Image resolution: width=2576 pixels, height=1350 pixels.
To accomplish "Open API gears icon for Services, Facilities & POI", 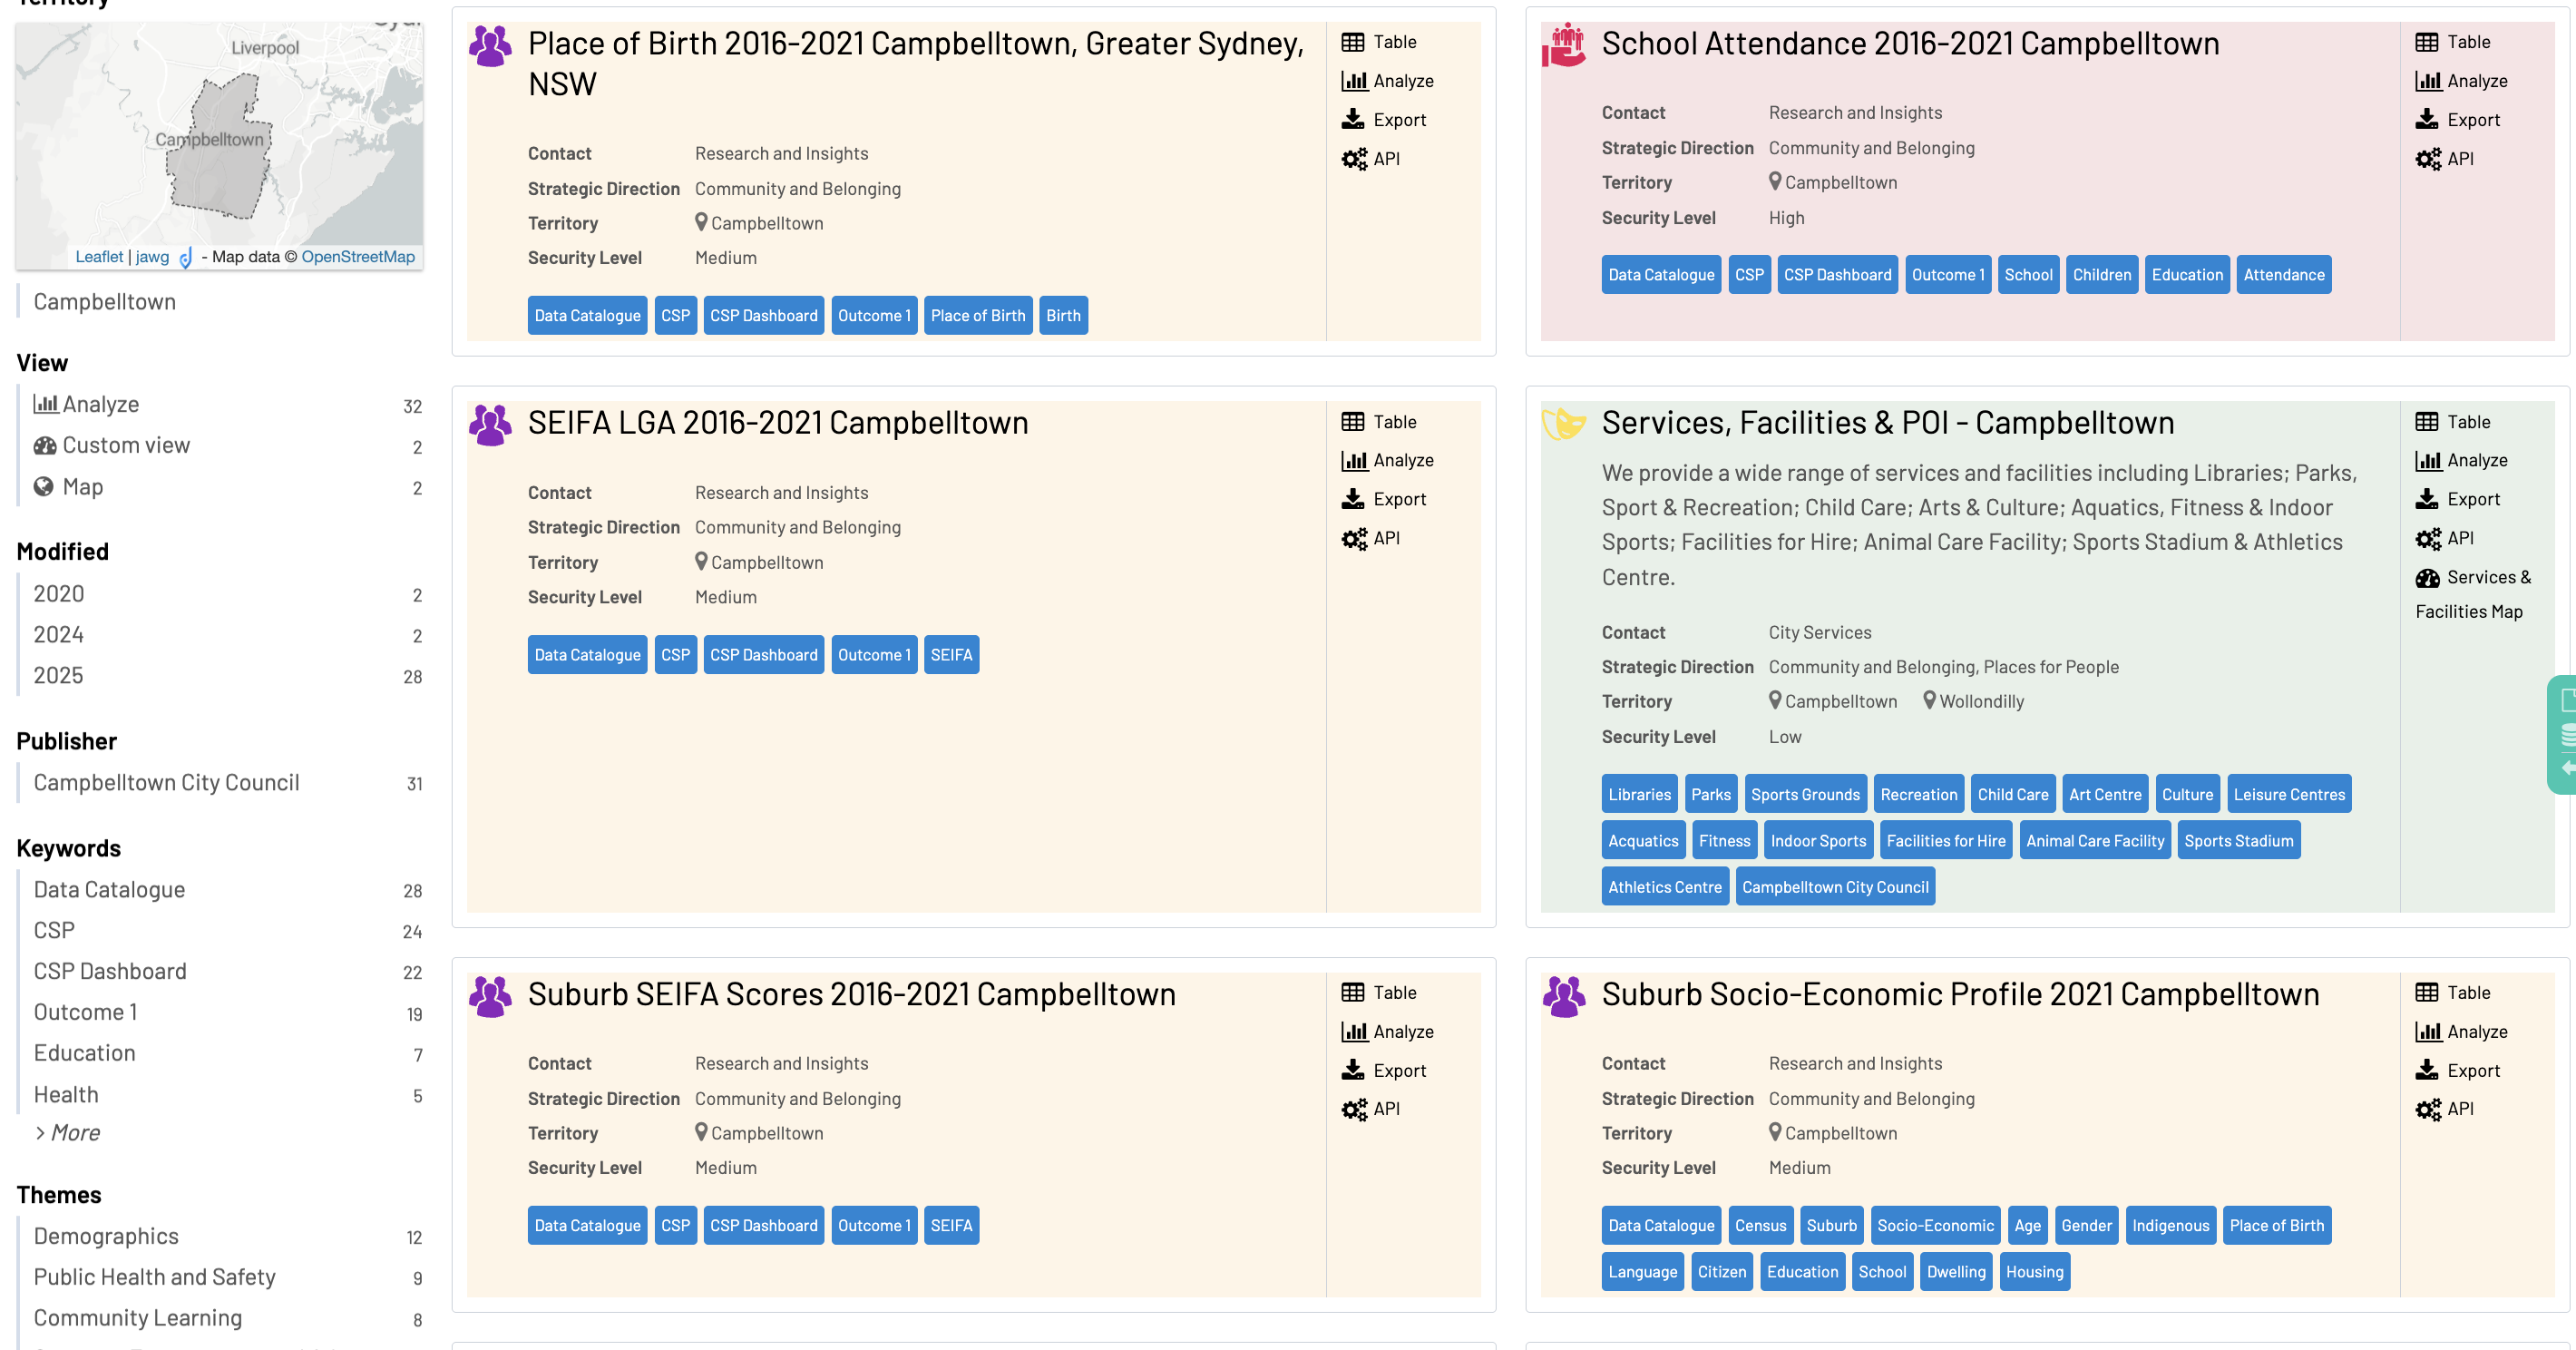I will [2427, 538].
